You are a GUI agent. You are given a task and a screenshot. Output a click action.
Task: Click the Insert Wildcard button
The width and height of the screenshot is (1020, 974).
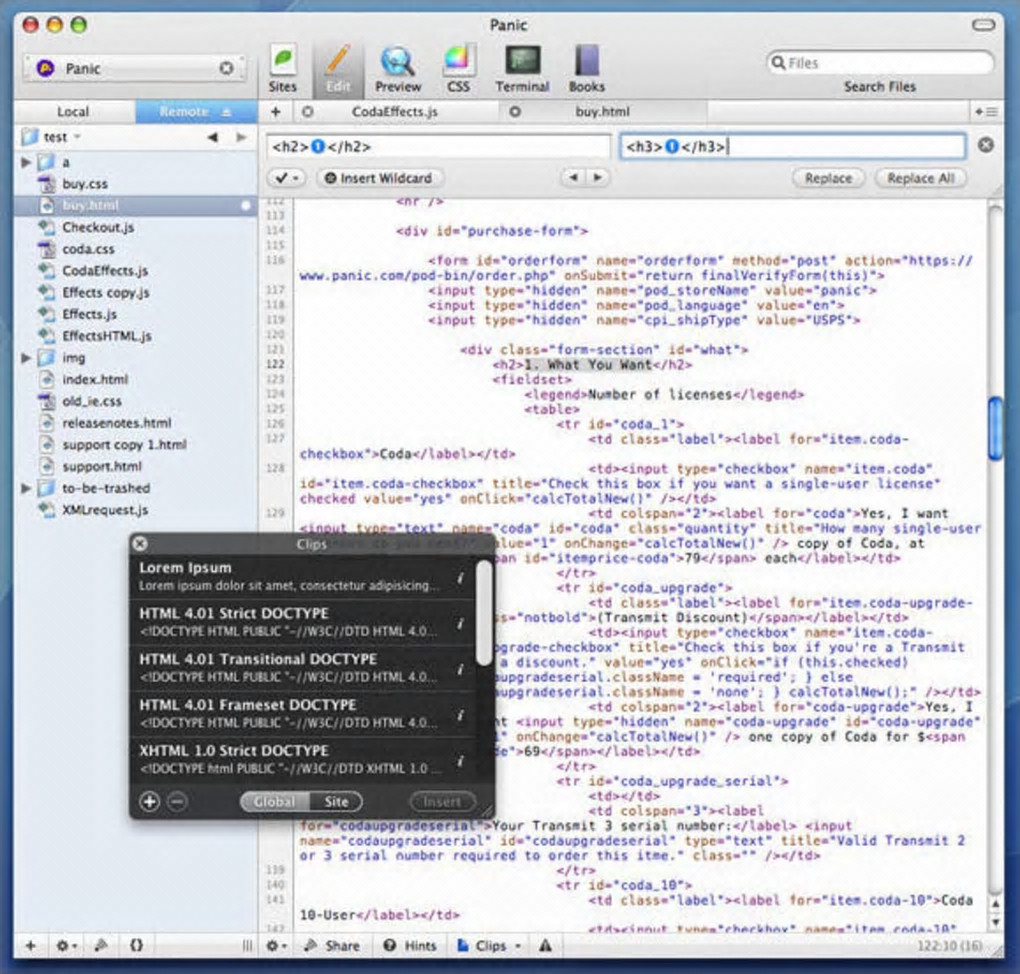point(378,178)
